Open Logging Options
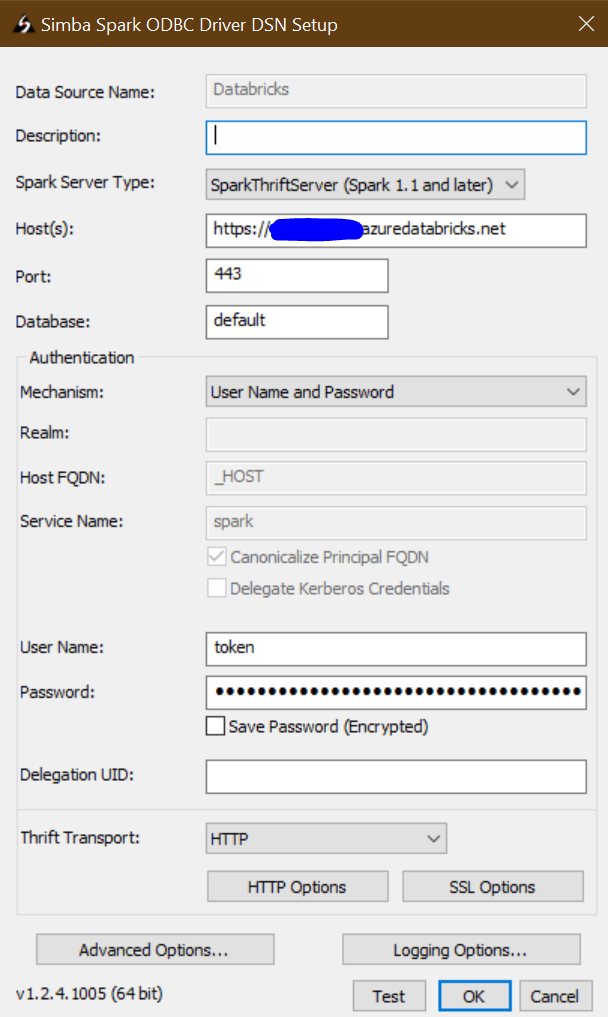 tap(461, 949)
